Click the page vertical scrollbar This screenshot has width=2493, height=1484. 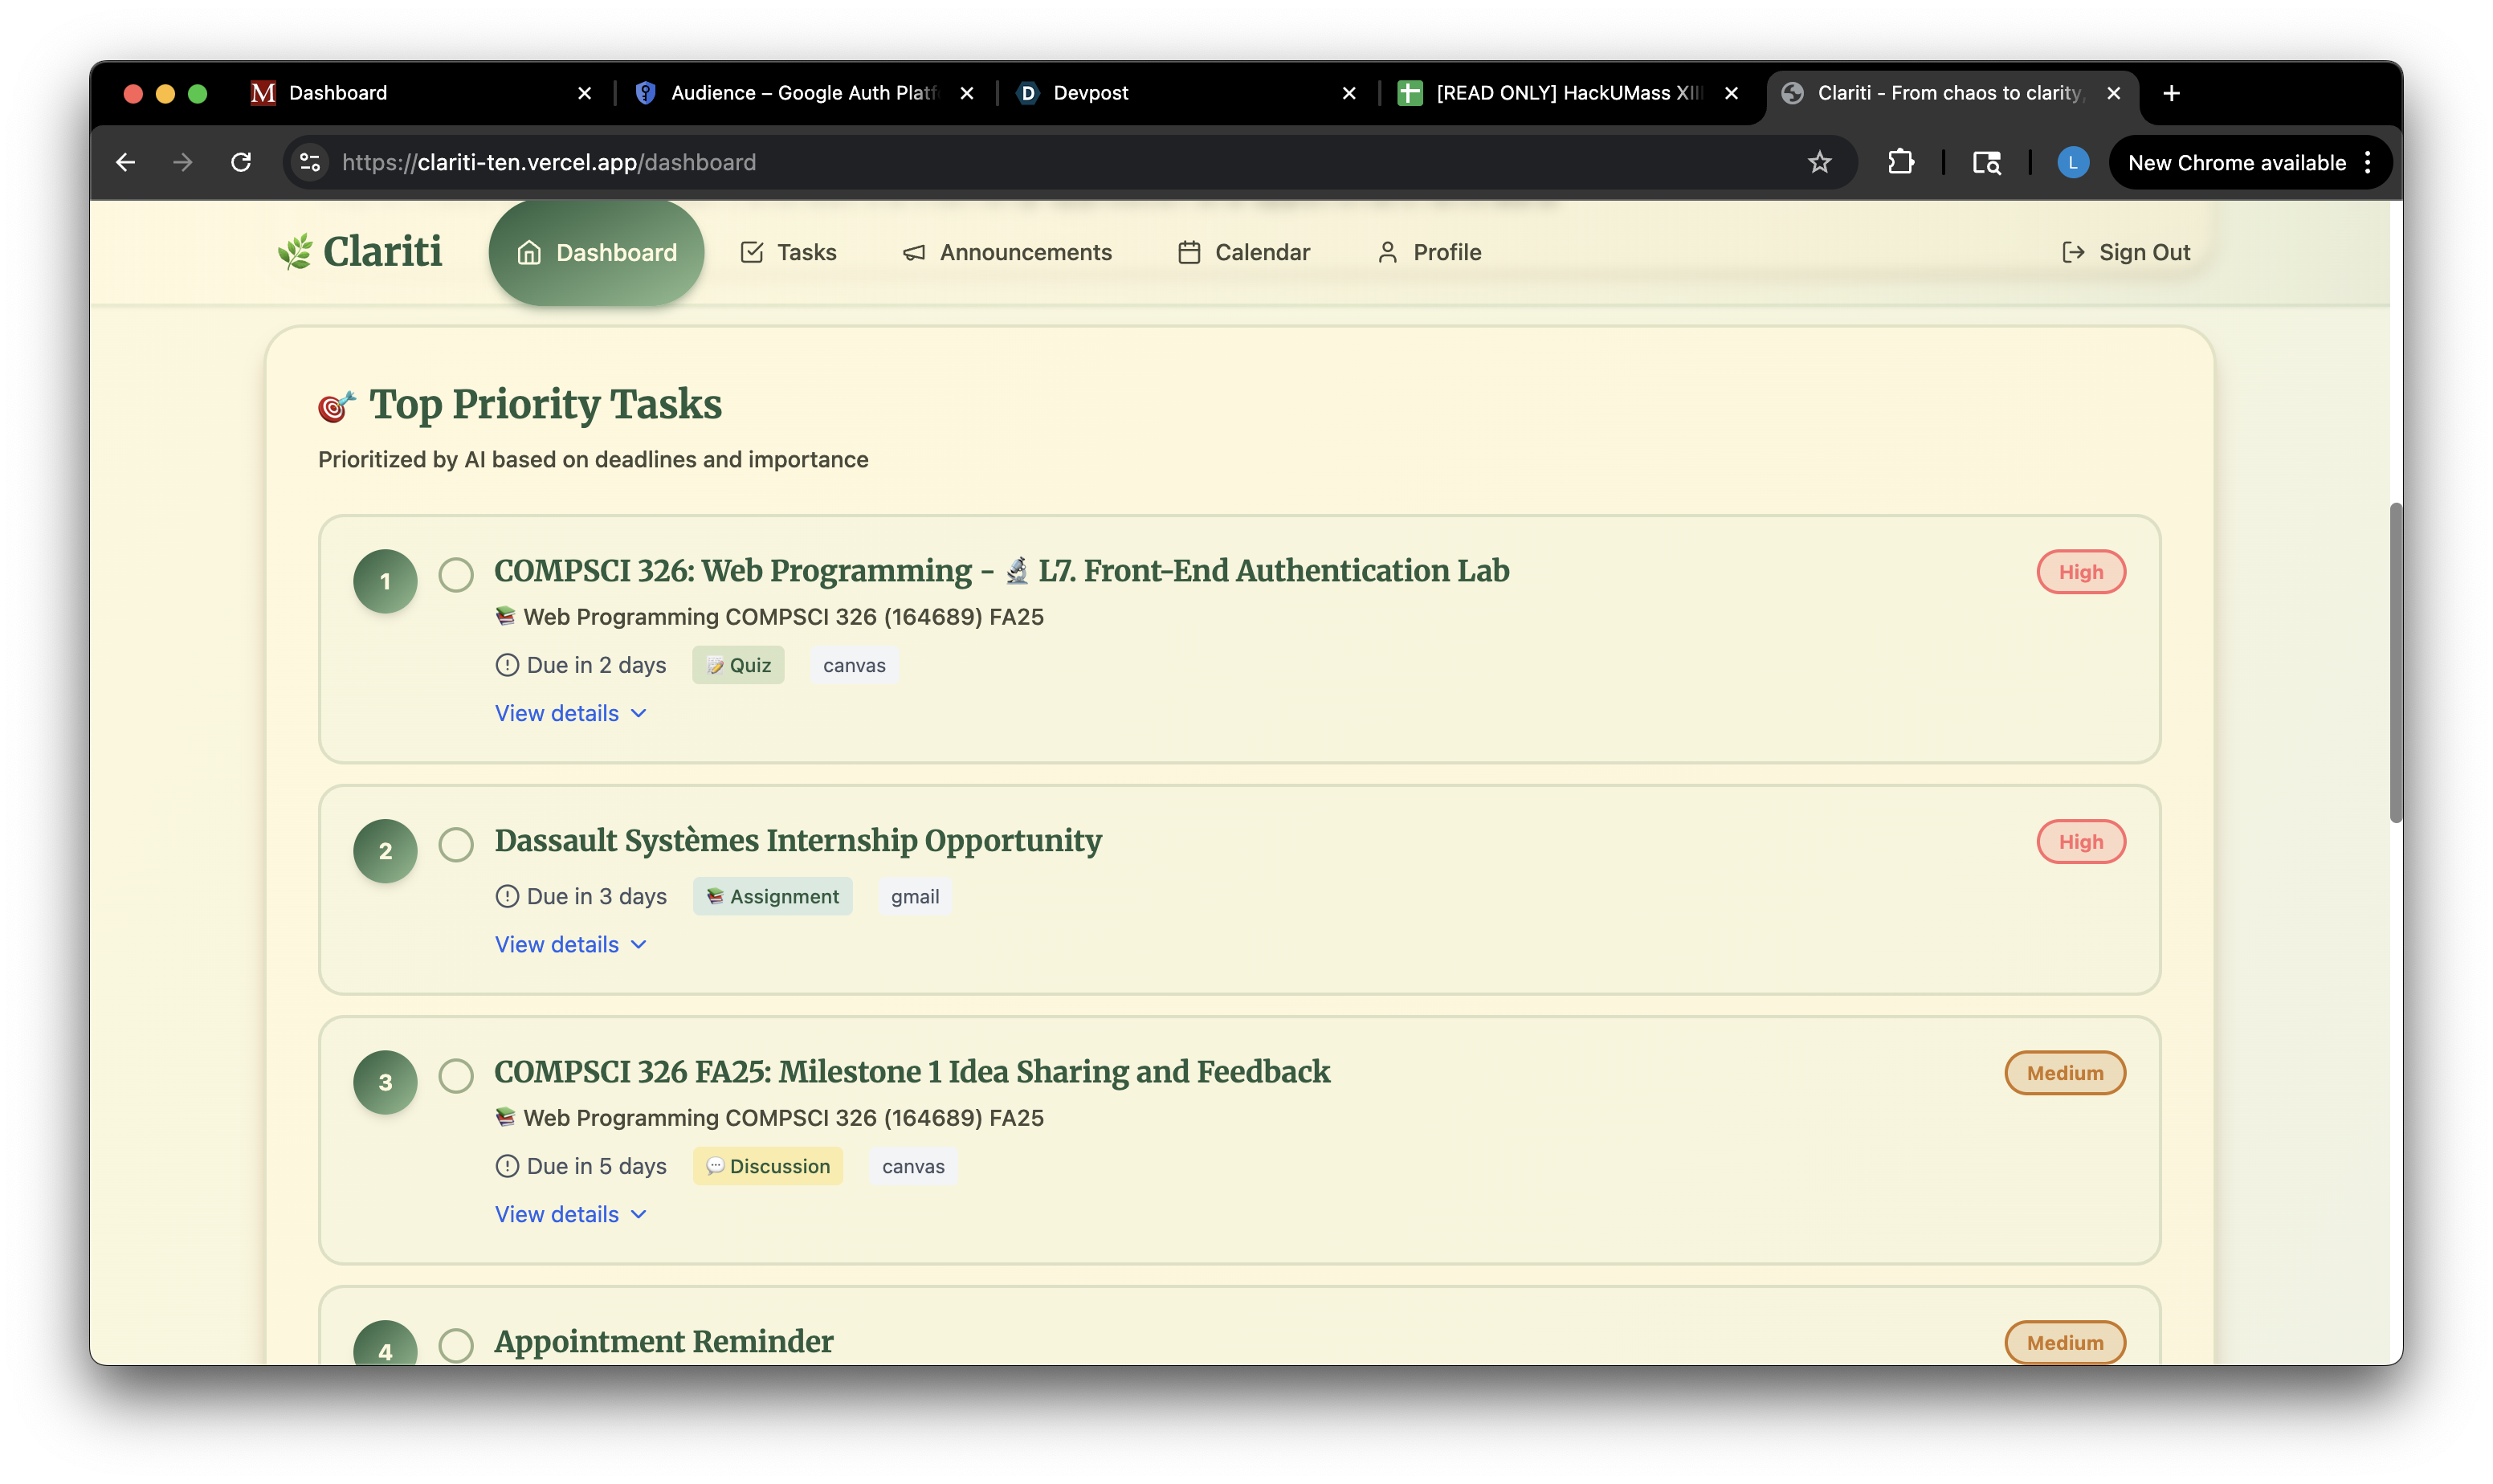(x=2395, y=662)
